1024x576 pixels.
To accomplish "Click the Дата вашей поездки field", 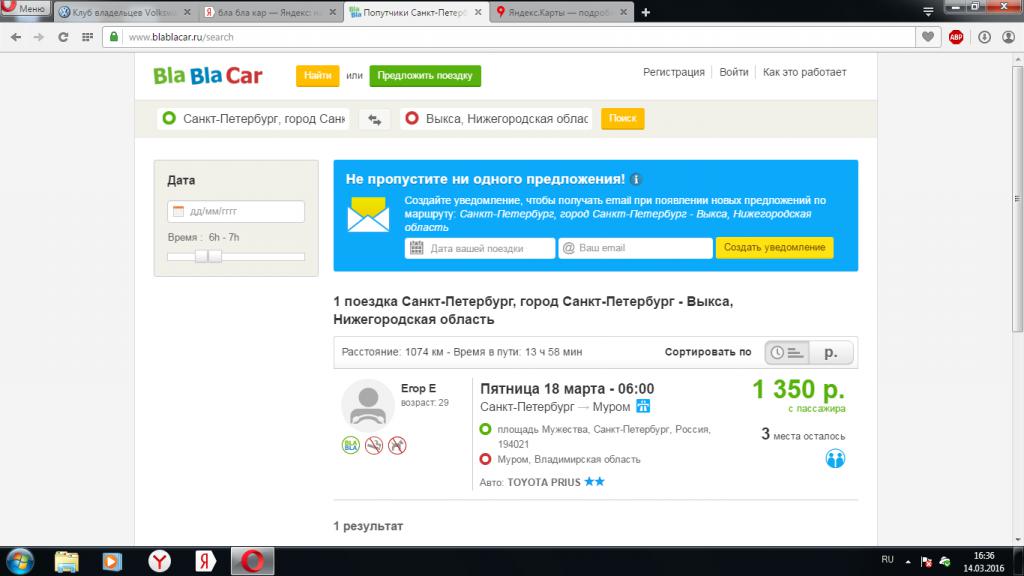I will pos(480,248).
